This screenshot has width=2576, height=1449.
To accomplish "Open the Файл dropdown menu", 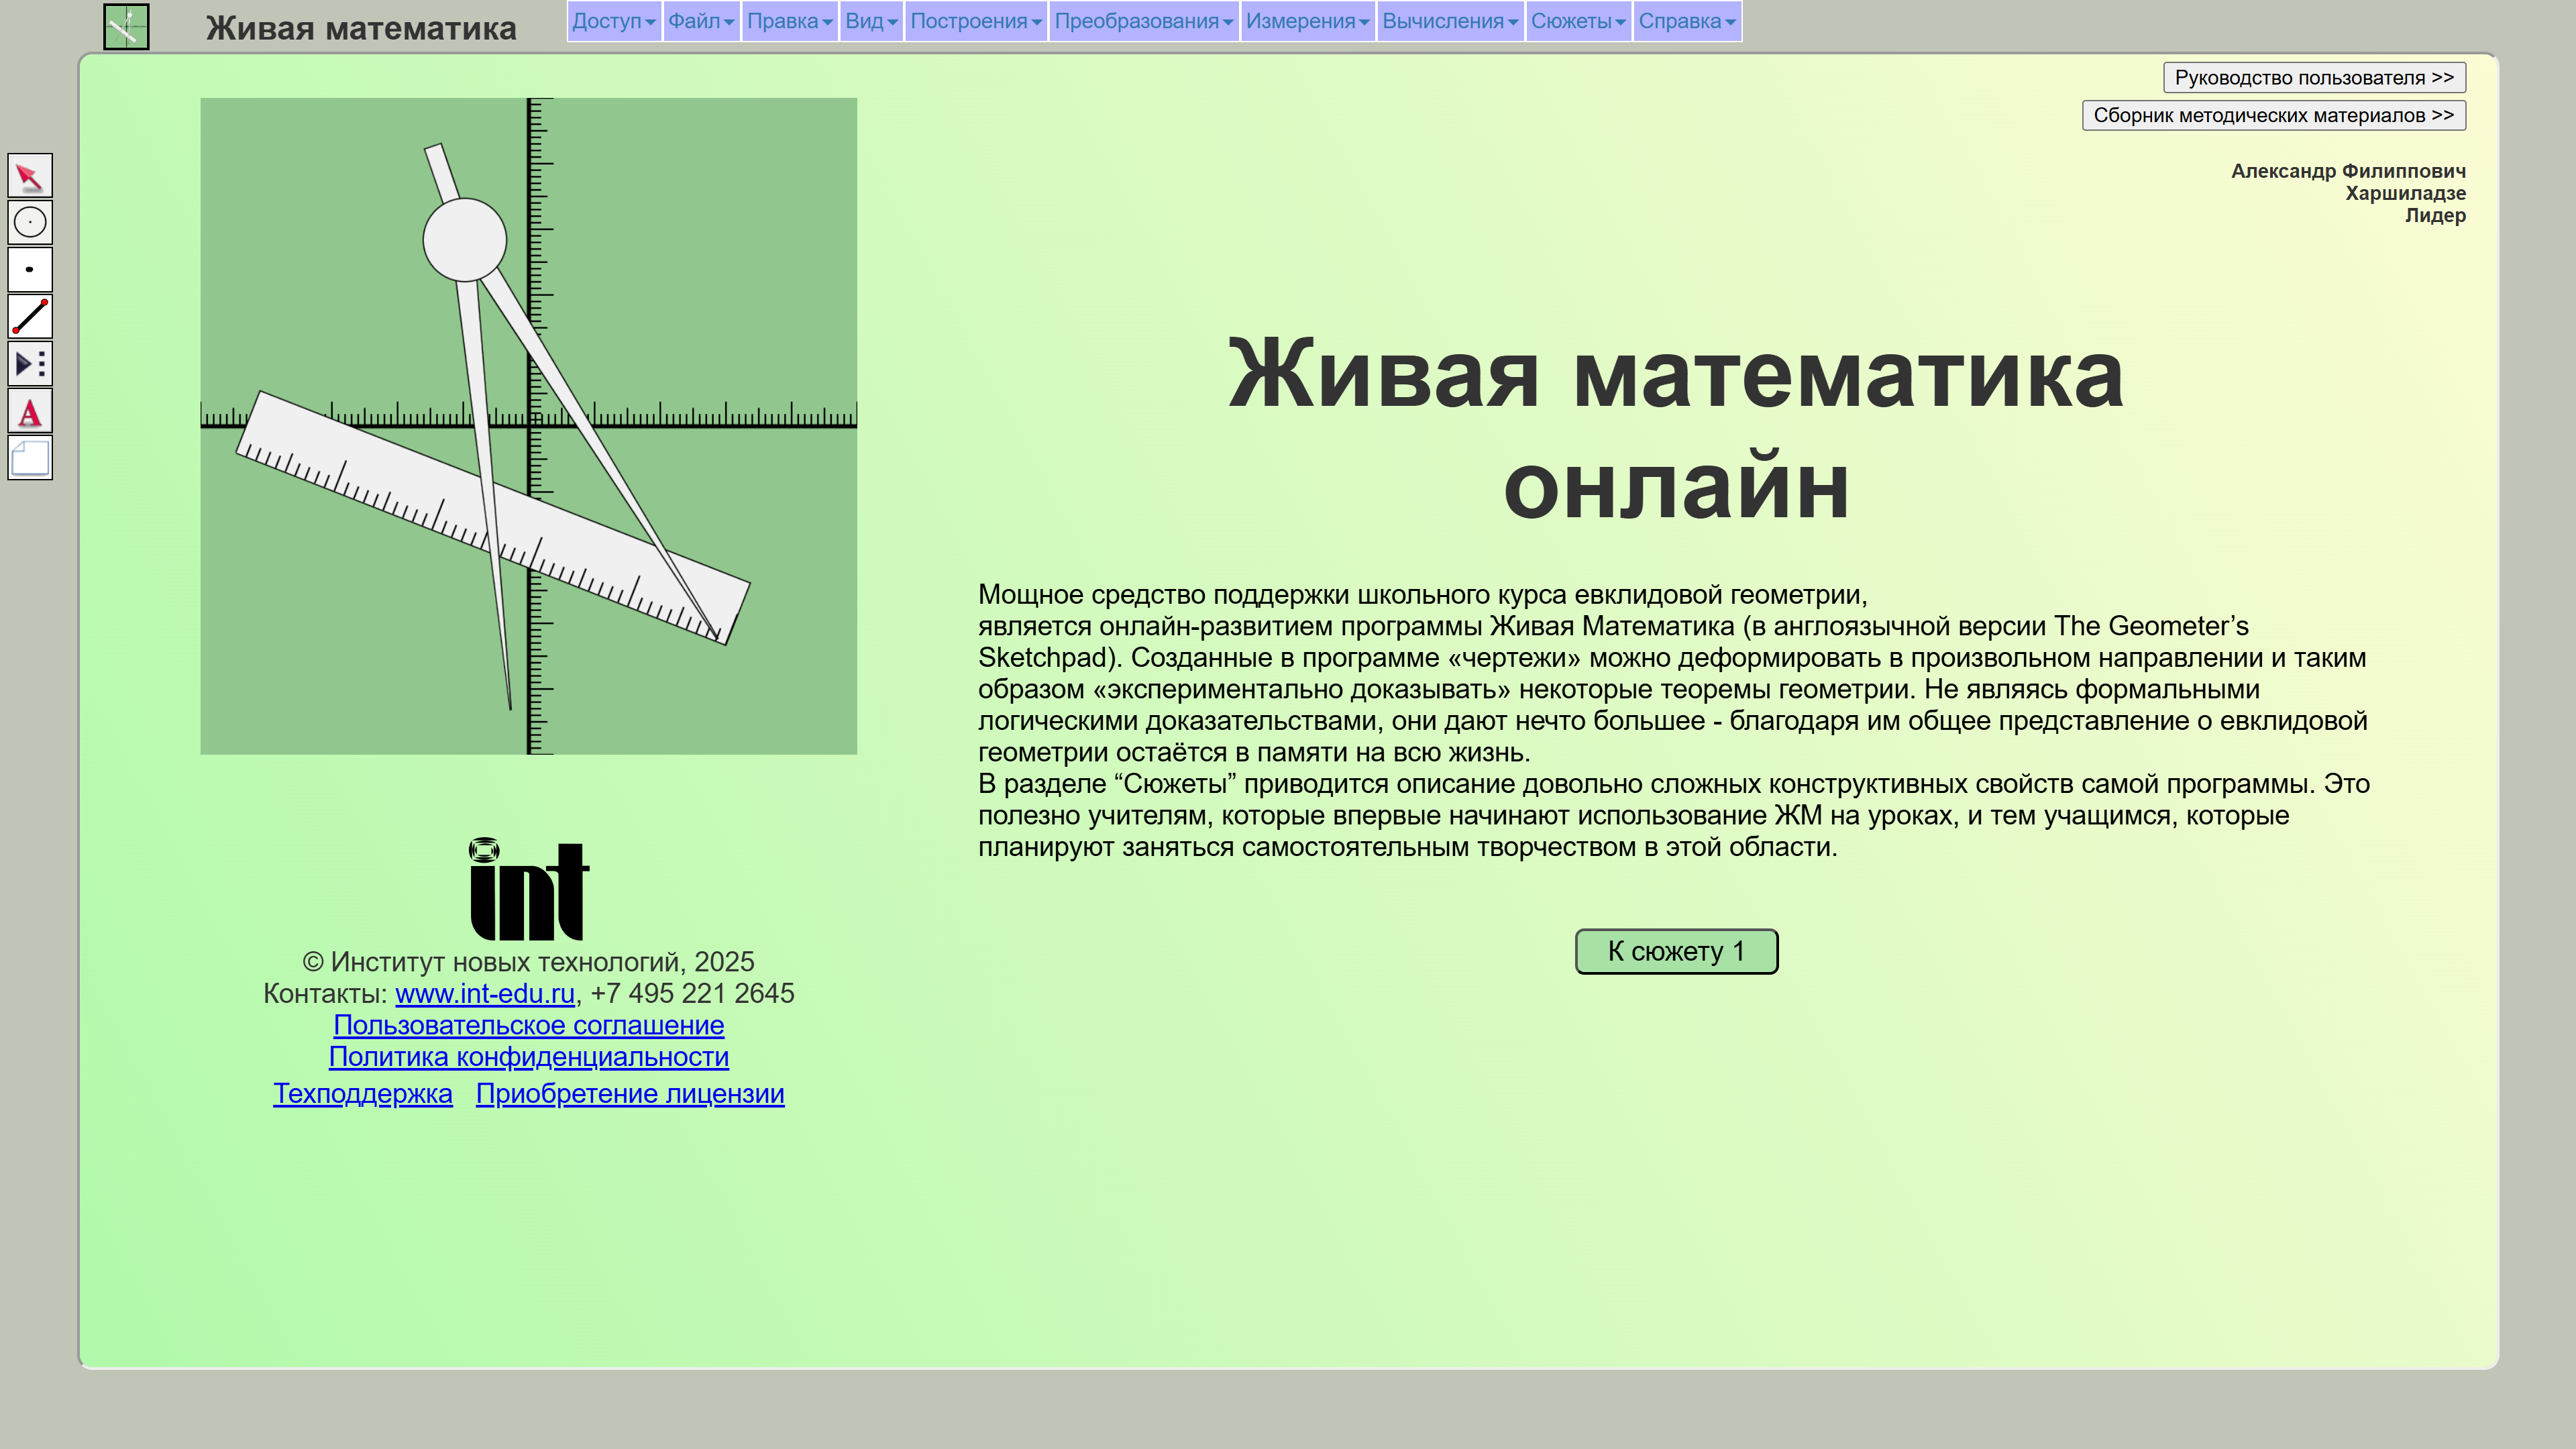I will pyautogui.click(x=700, y=21).
